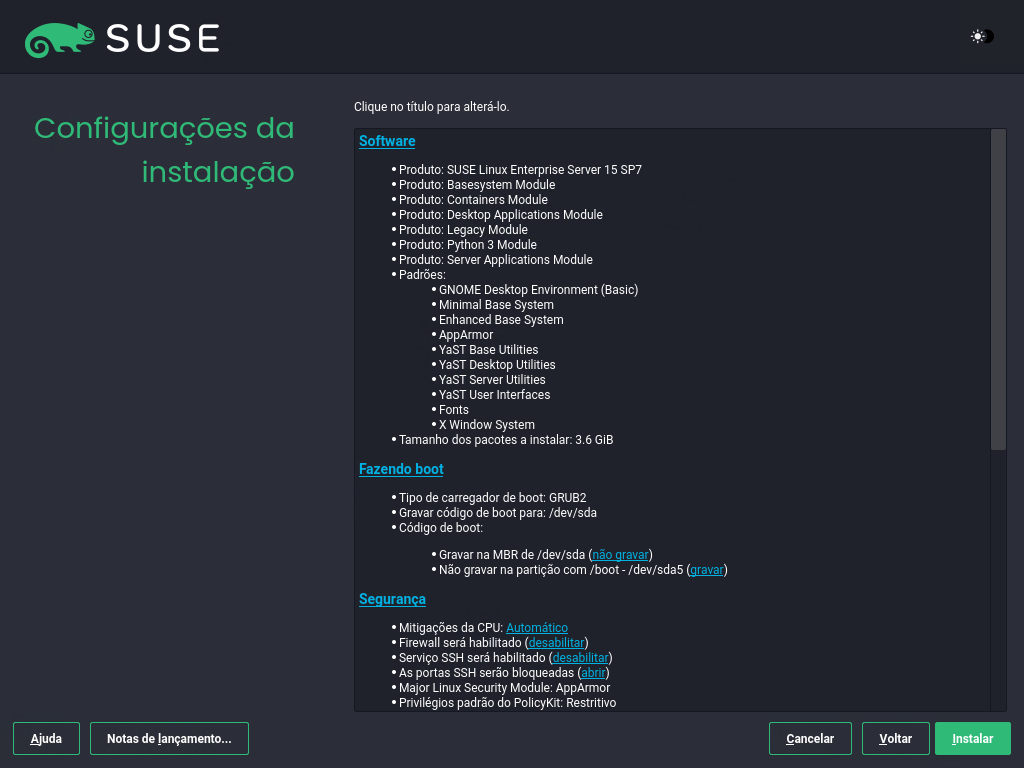Click the vertical scrollbar thumb of settings list
This screenshot has width=1024, height=768.
point(998,289)
